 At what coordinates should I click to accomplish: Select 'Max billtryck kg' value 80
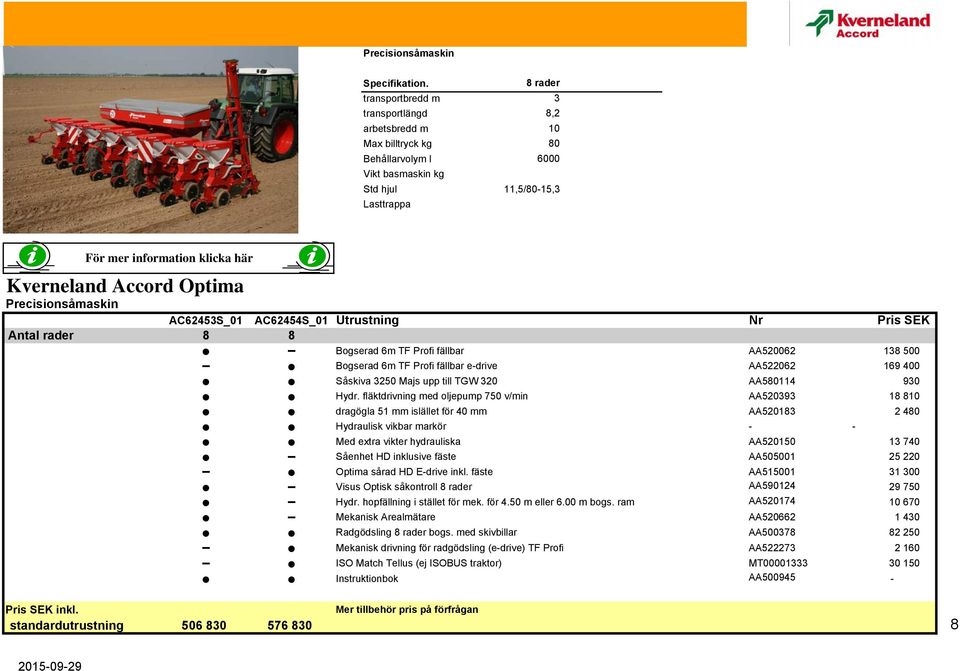pos(553,143)
